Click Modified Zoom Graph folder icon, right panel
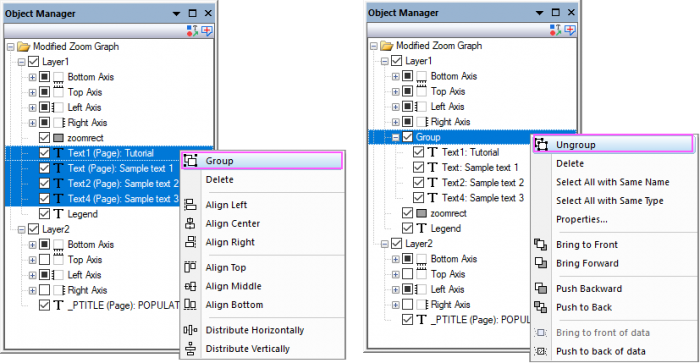Viewport: 700px width, 363px height. pos(387,46)
